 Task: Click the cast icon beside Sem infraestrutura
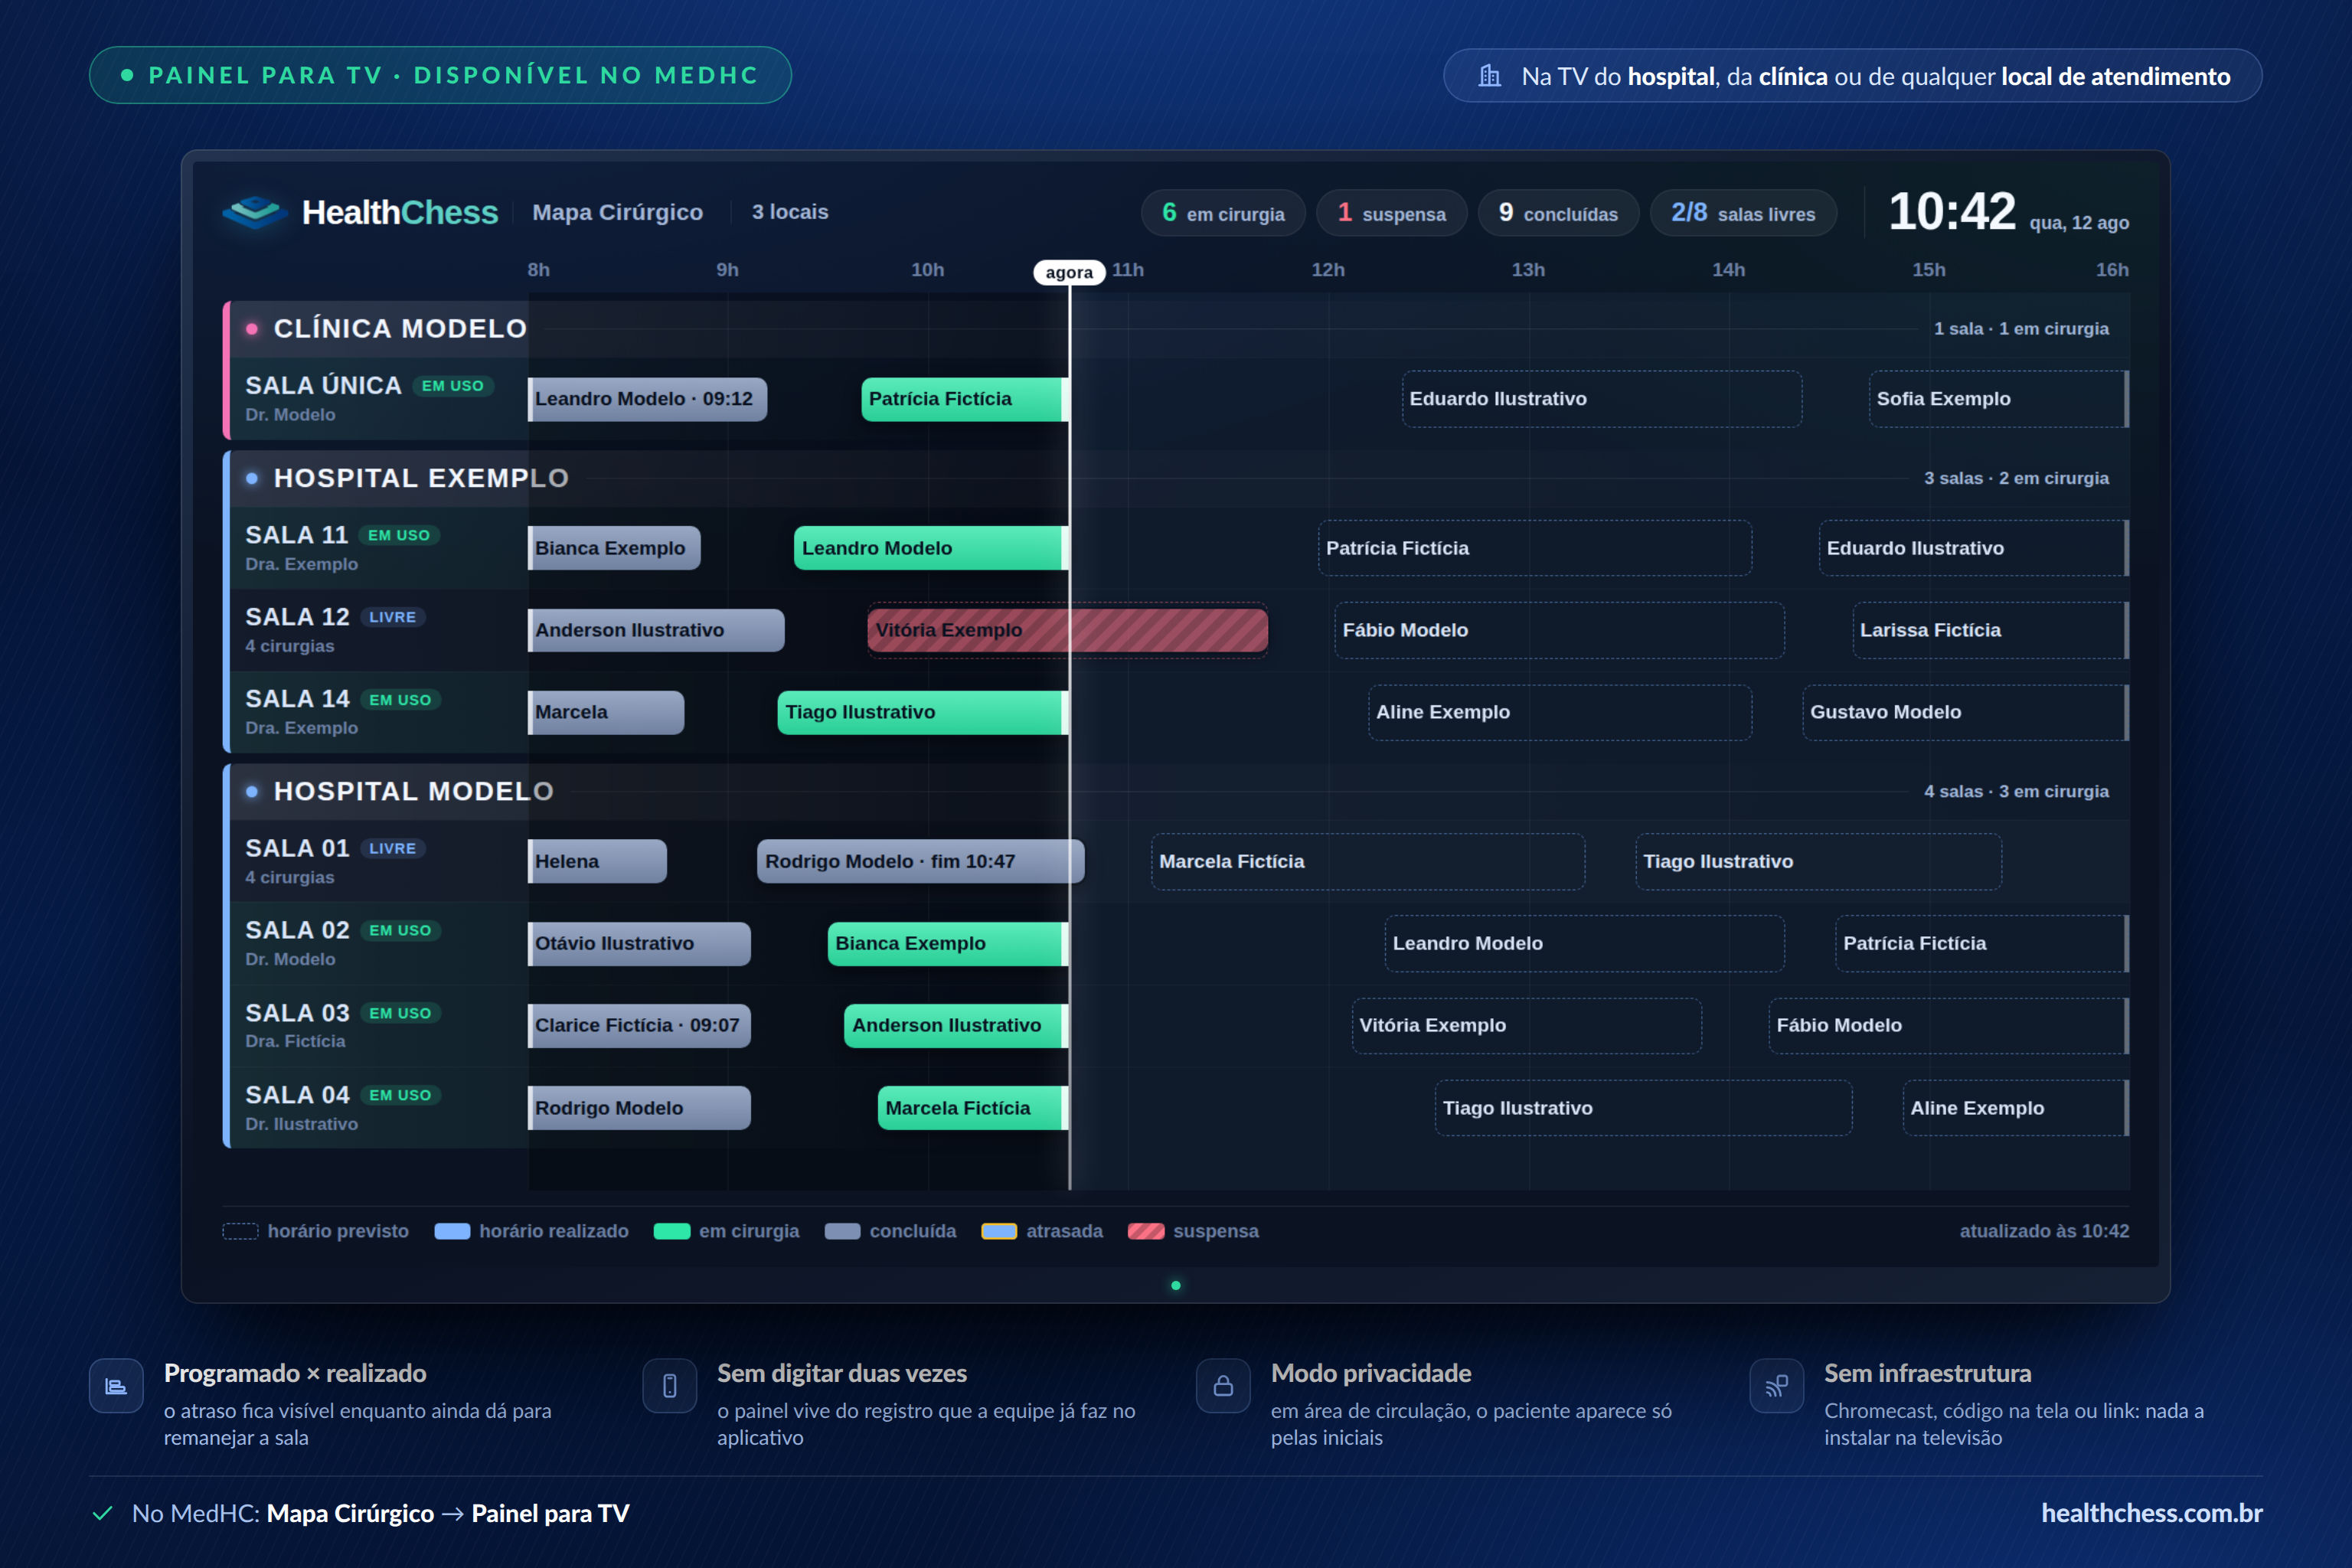[x=1776, y=1386]
